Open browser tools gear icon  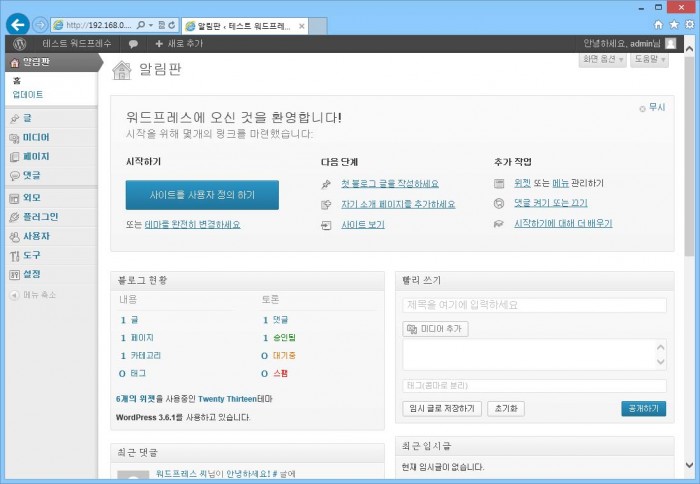(690, 25)
